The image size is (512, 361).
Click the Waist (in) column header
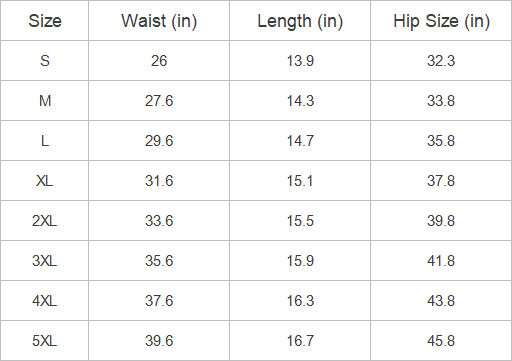(x=159, y=21)
